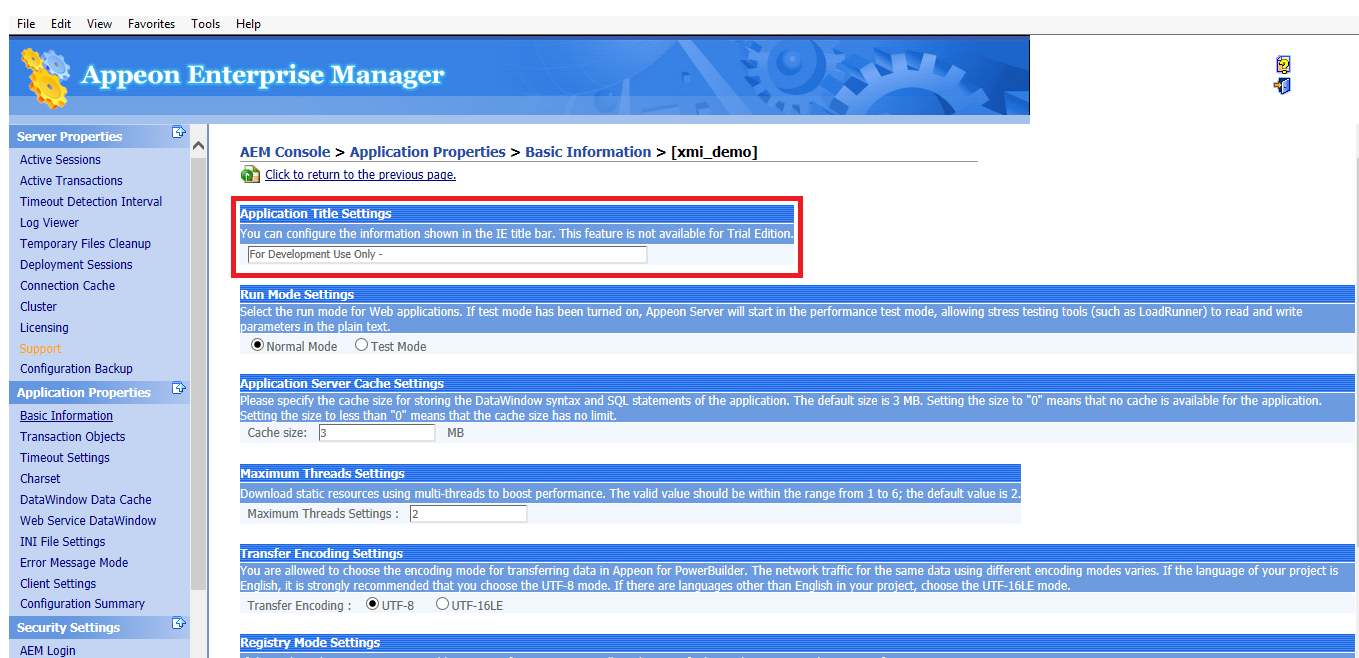This screenshot has height=658, width=1359.
Task: Open Configuration Backup
Action: (76, 369)
